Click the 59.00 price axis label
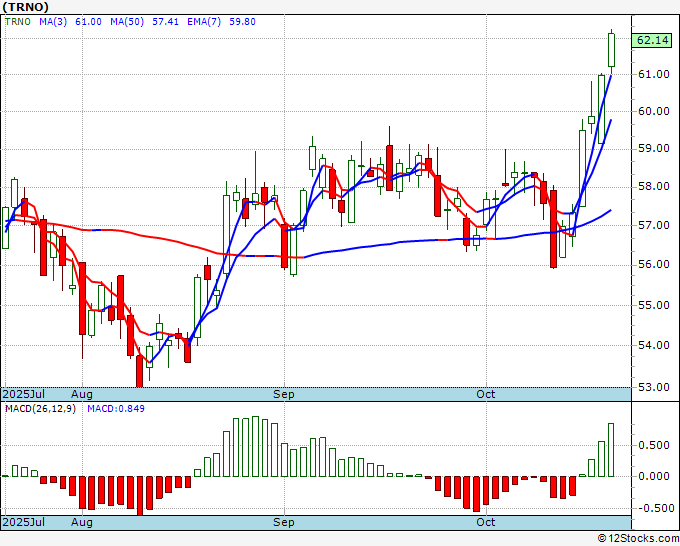Image resolution: width=680 pixels, height=546 pixels. point(654,148)
